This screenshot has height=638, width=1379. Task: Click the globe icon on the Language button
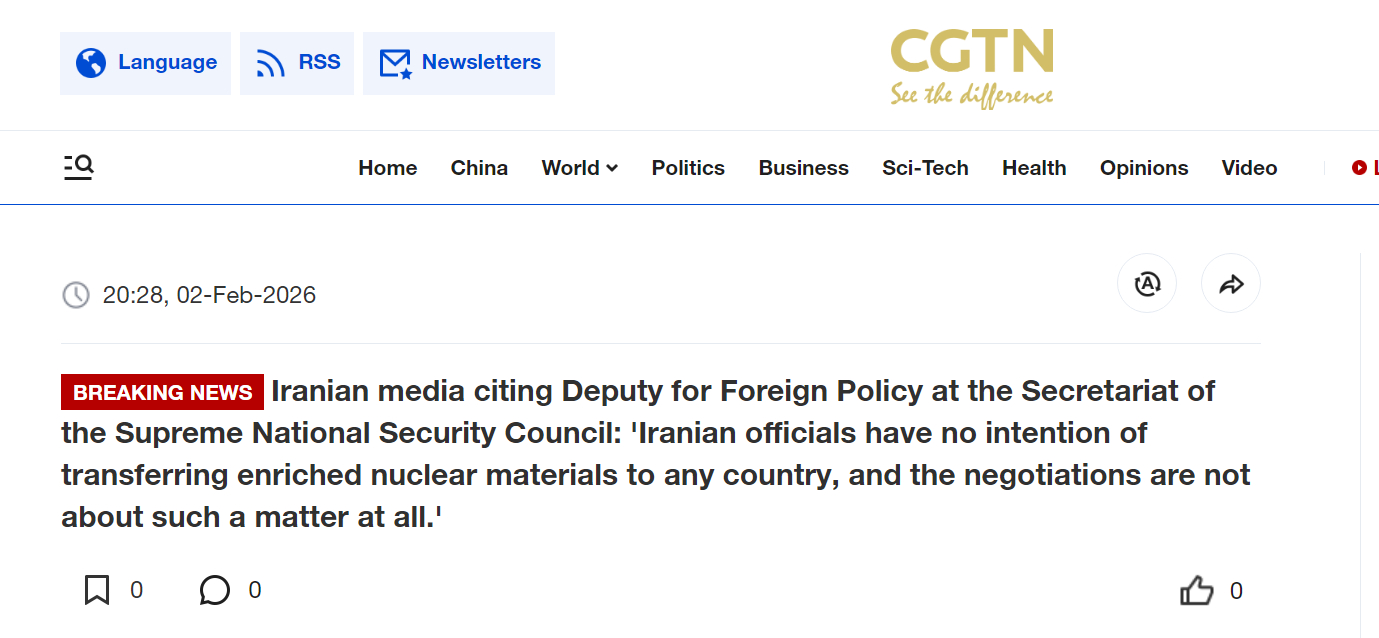[92, 62]
